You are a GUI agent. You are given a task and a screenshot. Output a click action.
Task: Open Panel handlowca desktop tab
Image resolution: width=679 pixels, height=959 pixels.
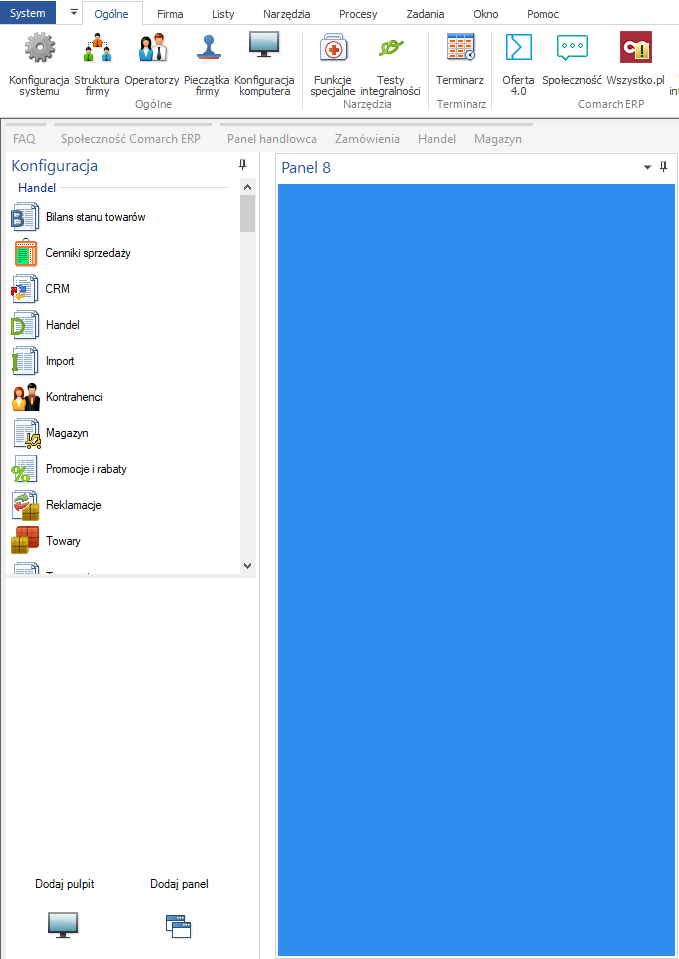coord(272,139)
